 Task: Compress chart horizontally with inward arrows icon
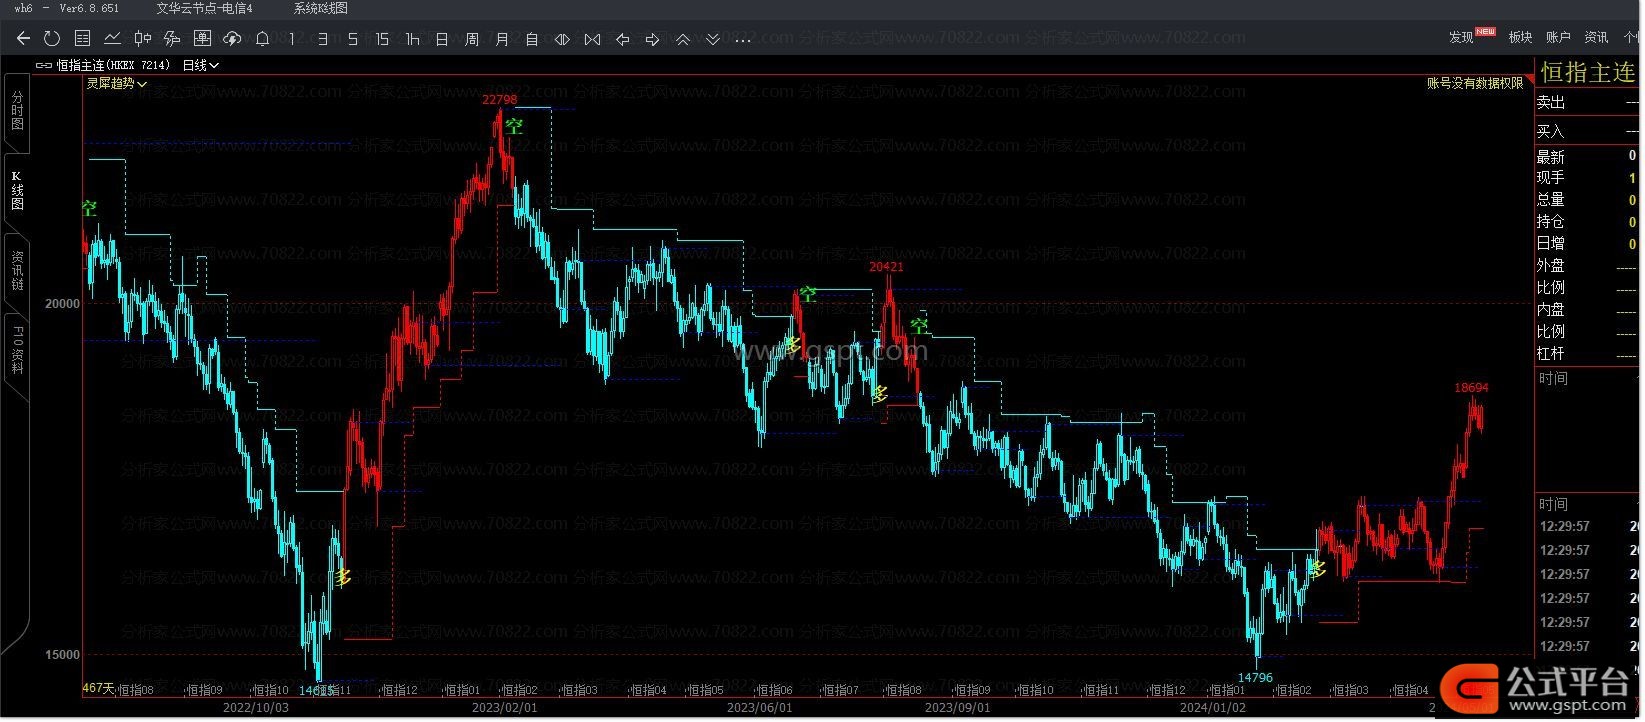pyautogui.click(x=592, y=39)
